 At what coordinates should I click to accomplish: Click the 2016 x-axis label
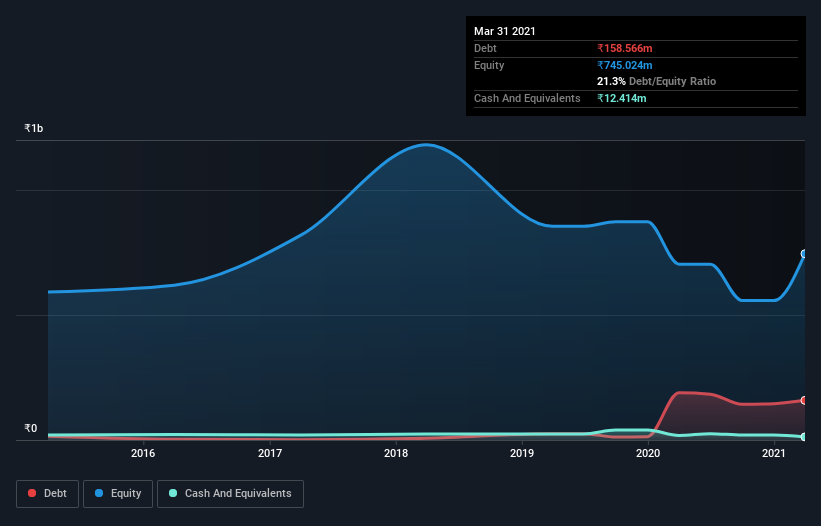pyautogui.click(x=143, y=453)
